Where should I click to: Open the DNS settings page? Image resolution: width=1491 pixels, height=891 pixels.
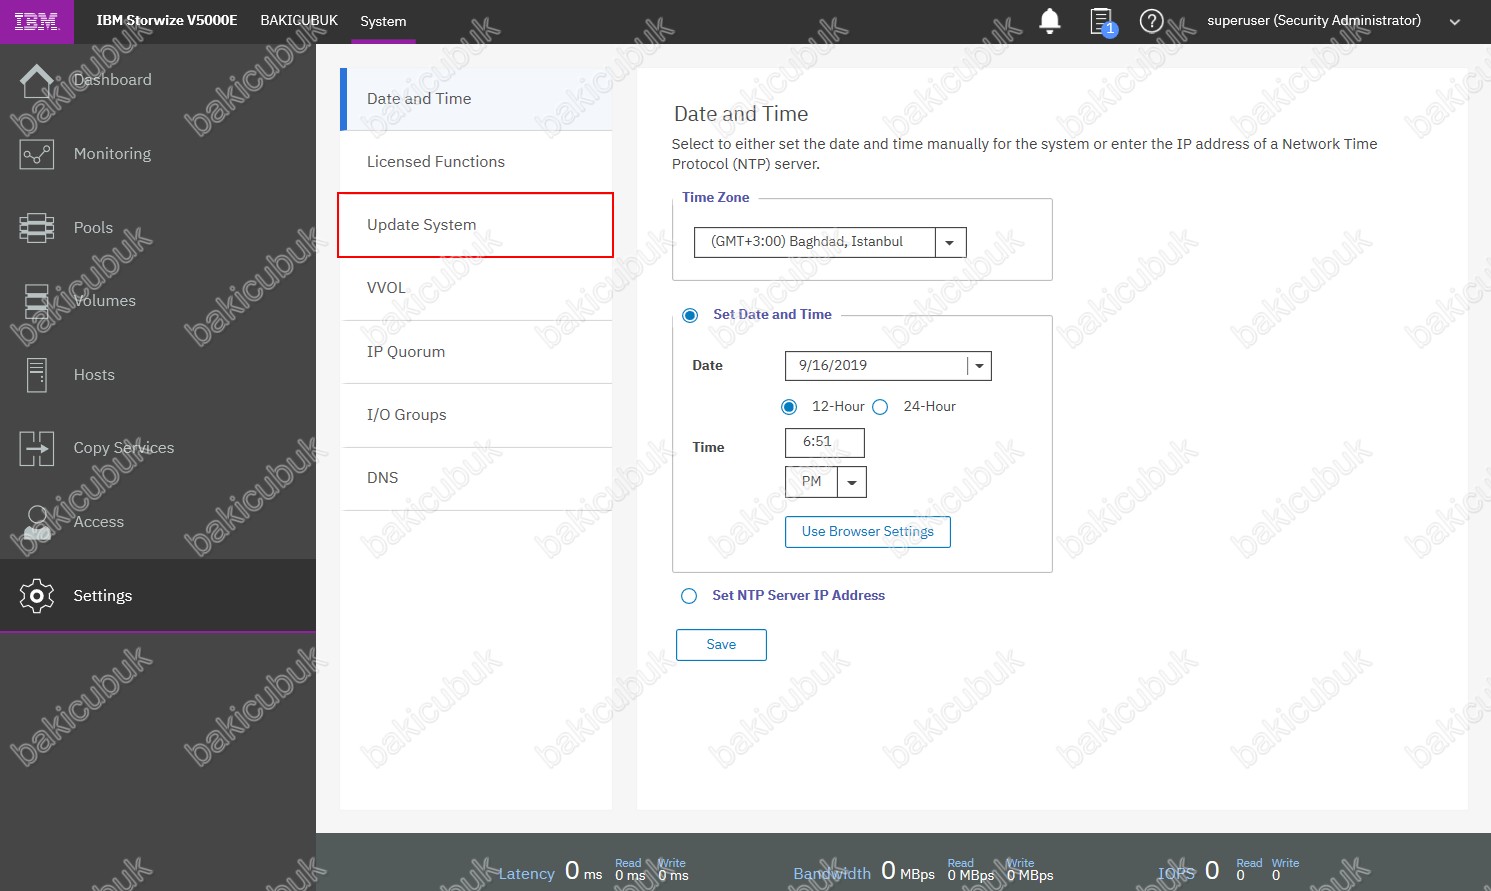(x=476, y=478)
